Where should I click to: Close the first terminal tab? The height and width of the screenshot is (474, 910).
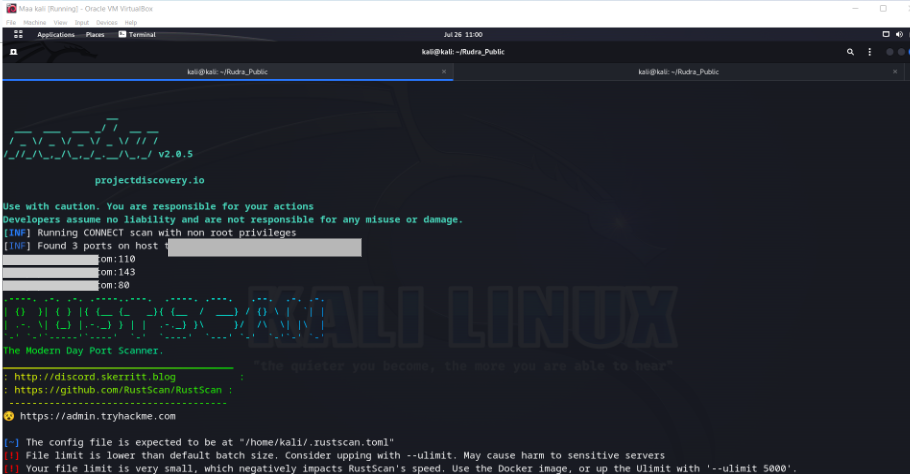click(444, 72)
